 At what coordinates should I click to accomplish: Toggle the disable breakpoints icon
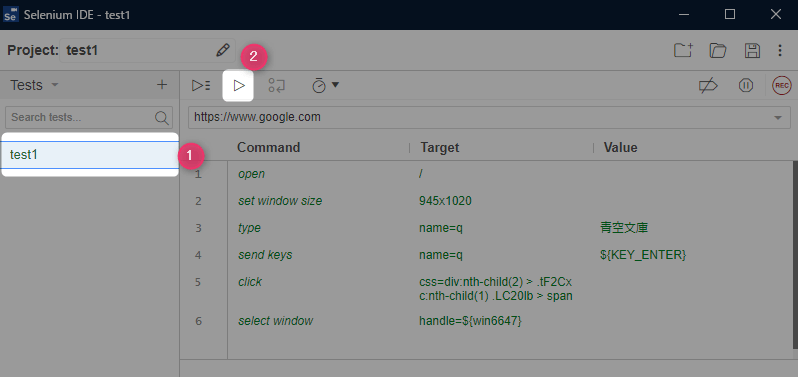(x=708, y=86)
